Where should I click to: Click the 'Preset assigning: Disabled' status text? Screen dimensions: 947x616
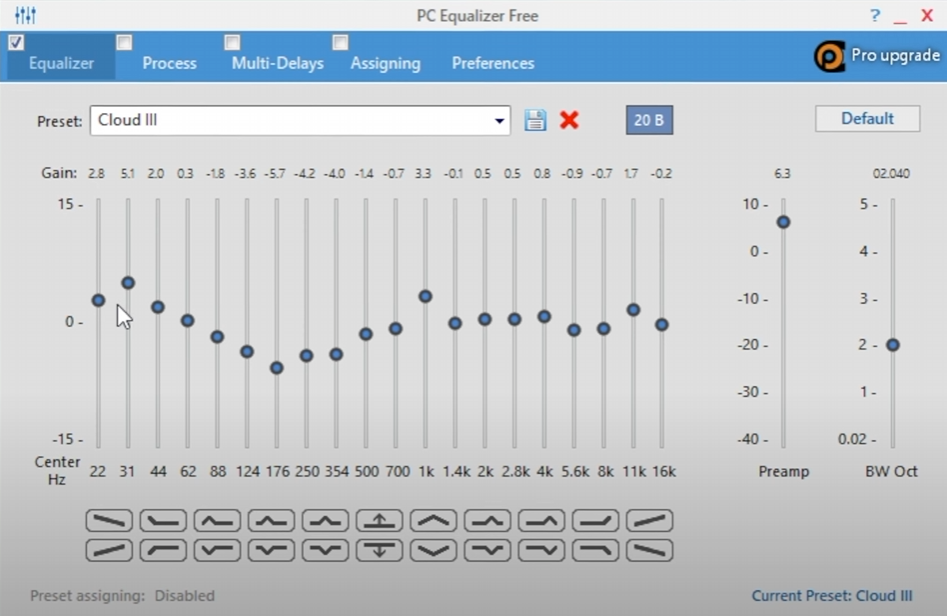pos(123,596)
